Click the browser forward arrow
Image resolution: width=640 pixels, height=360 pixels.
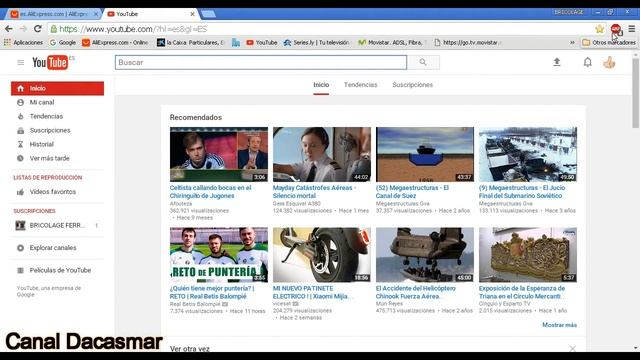click(23, 29)
